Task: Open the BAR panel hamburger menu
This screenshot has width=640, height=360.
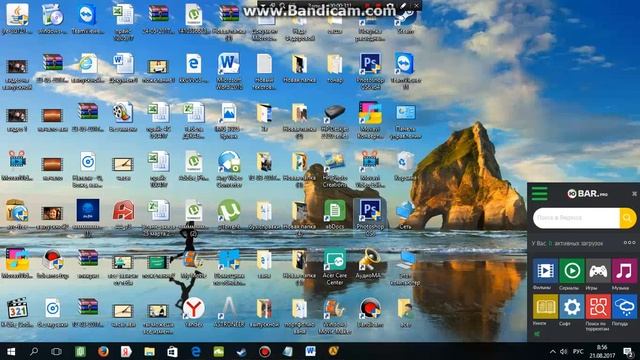Action: (x=540, y=193)
